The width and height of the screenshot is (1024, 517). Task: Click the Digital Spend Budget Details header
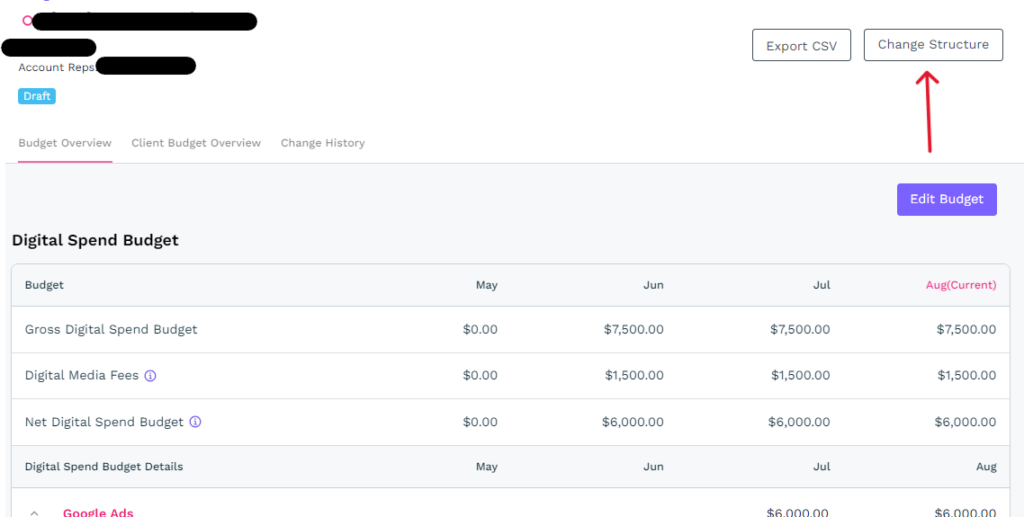(x=104, y=467)
